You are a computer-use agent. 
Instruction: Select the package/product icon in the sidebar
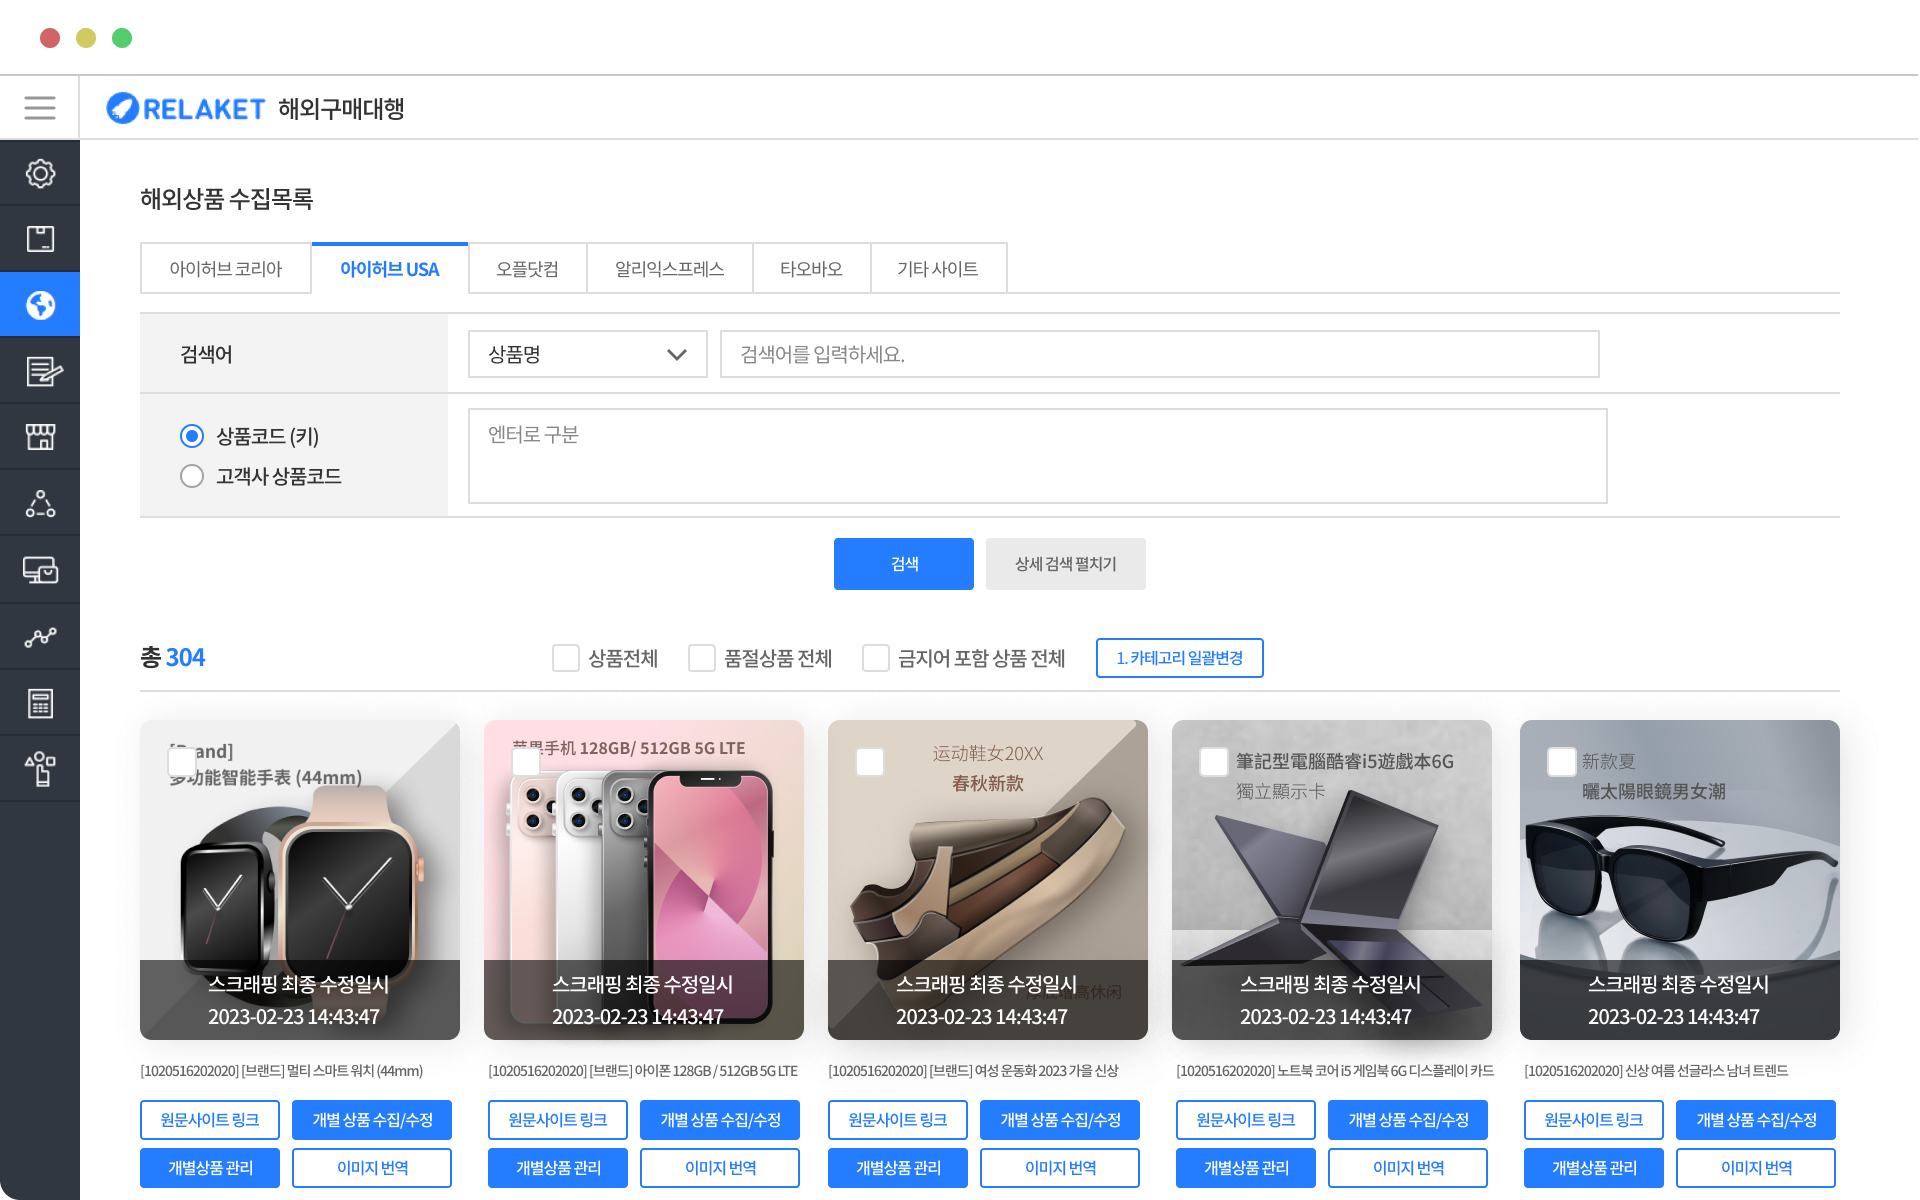[x=40, y=238]
